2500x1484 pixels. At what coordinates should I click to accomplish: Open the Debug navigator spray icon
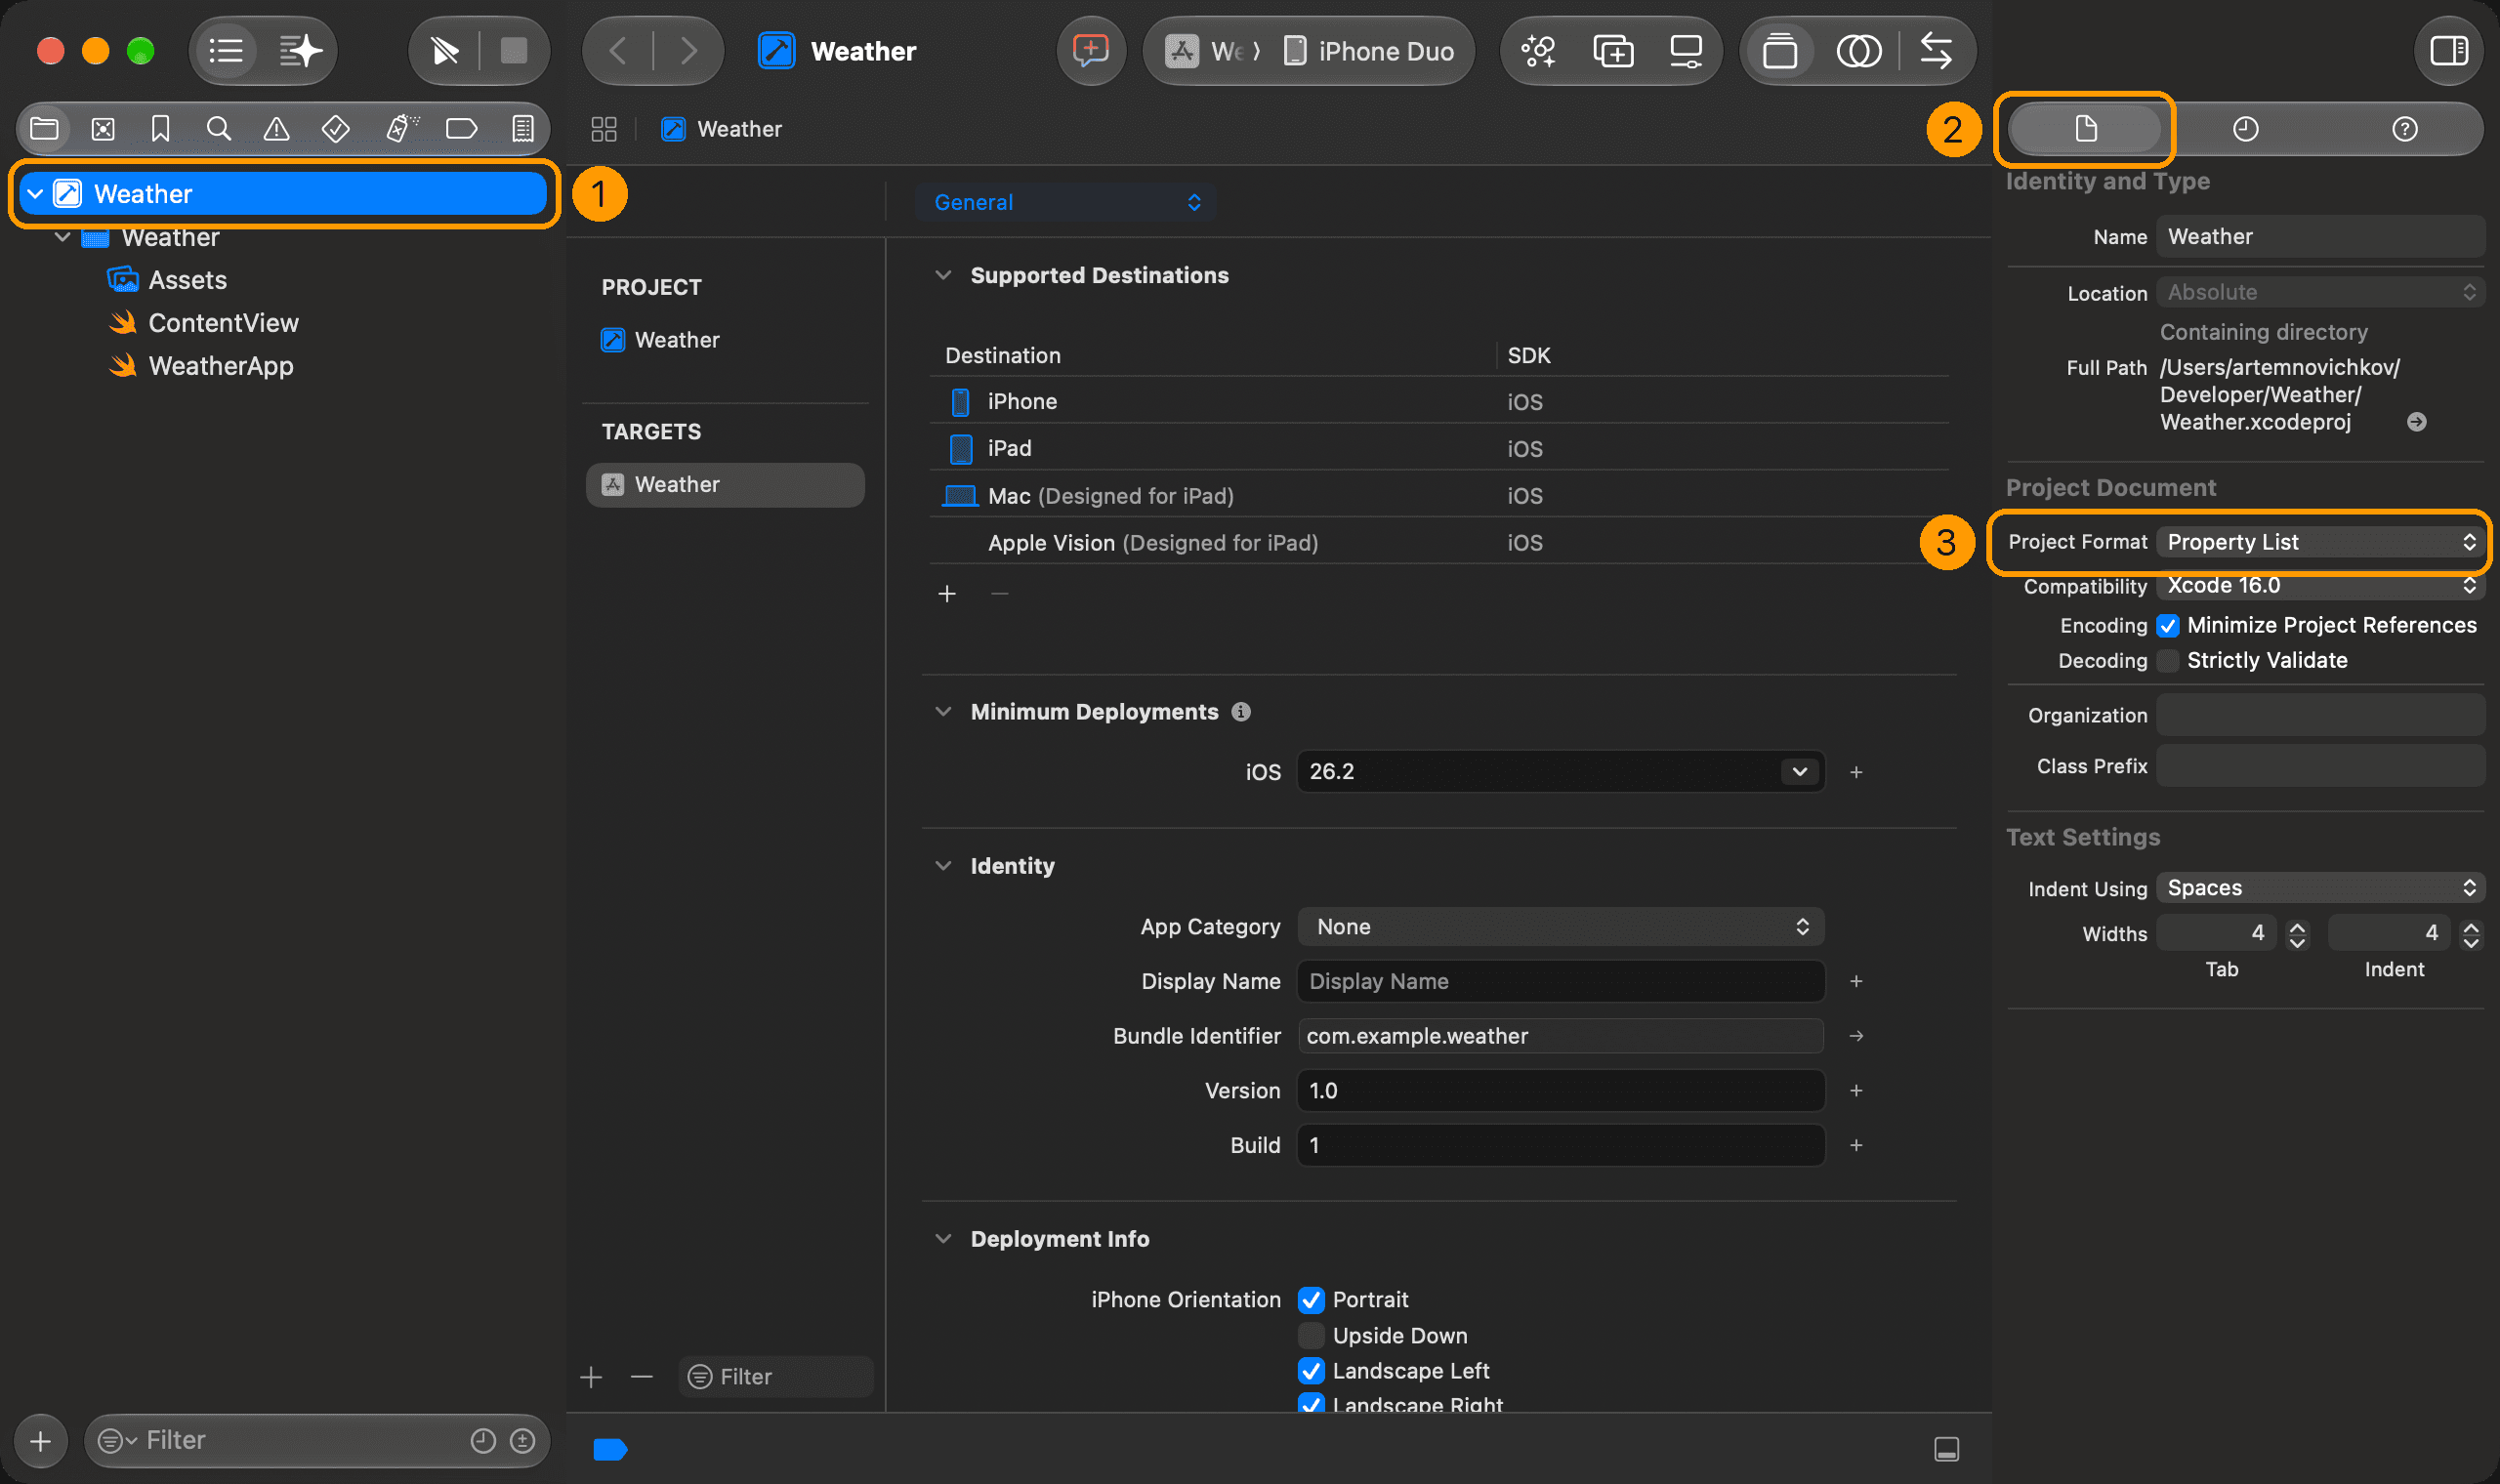point(401,129)
